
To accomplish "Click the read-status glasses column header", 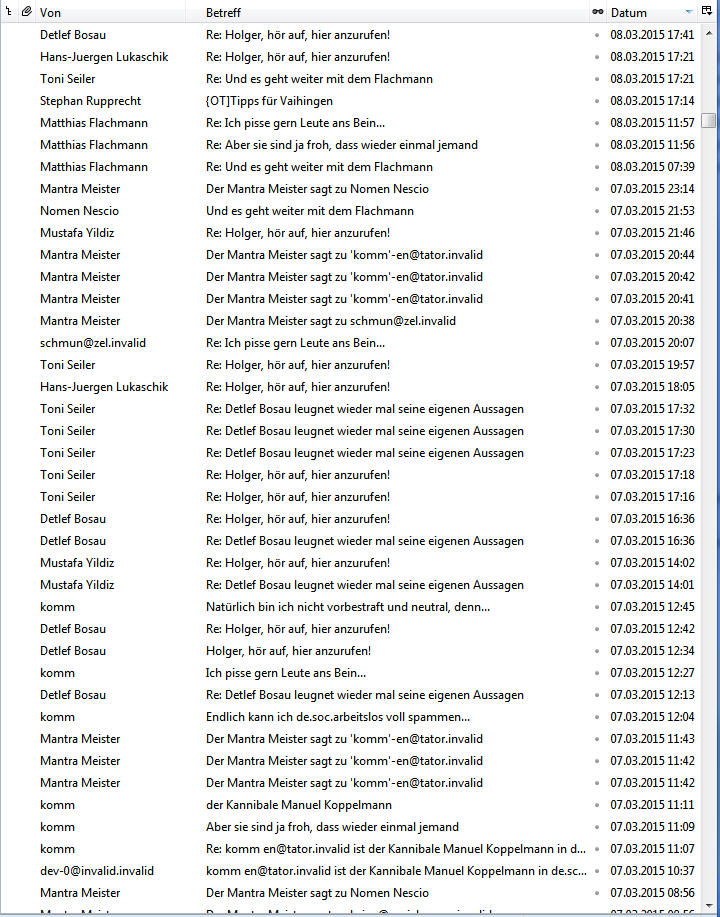I will click(x=597, y=12).
